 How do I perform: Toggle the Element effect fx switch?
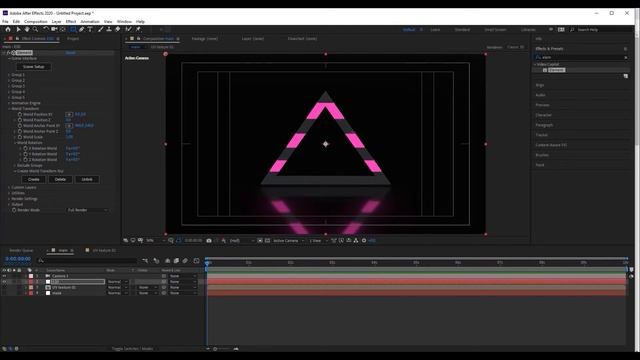pos(8,53)
